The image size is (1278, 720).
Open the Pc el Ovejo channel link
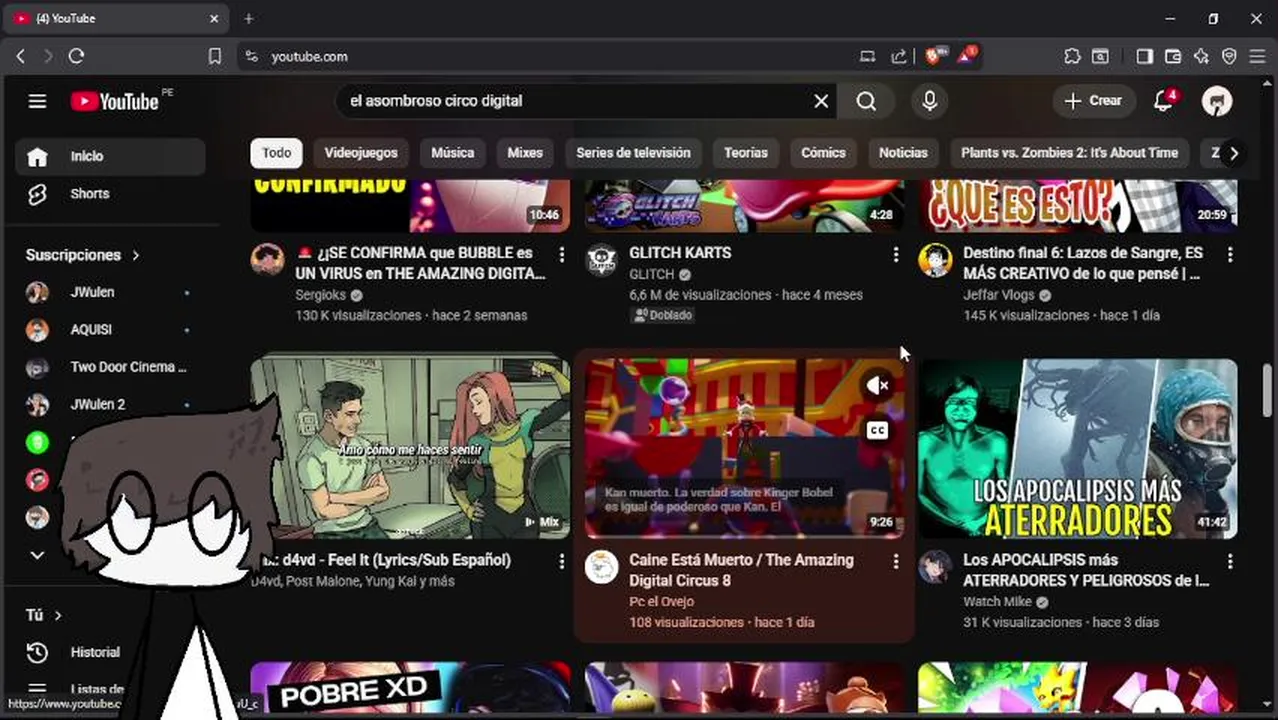click(661, 602)
